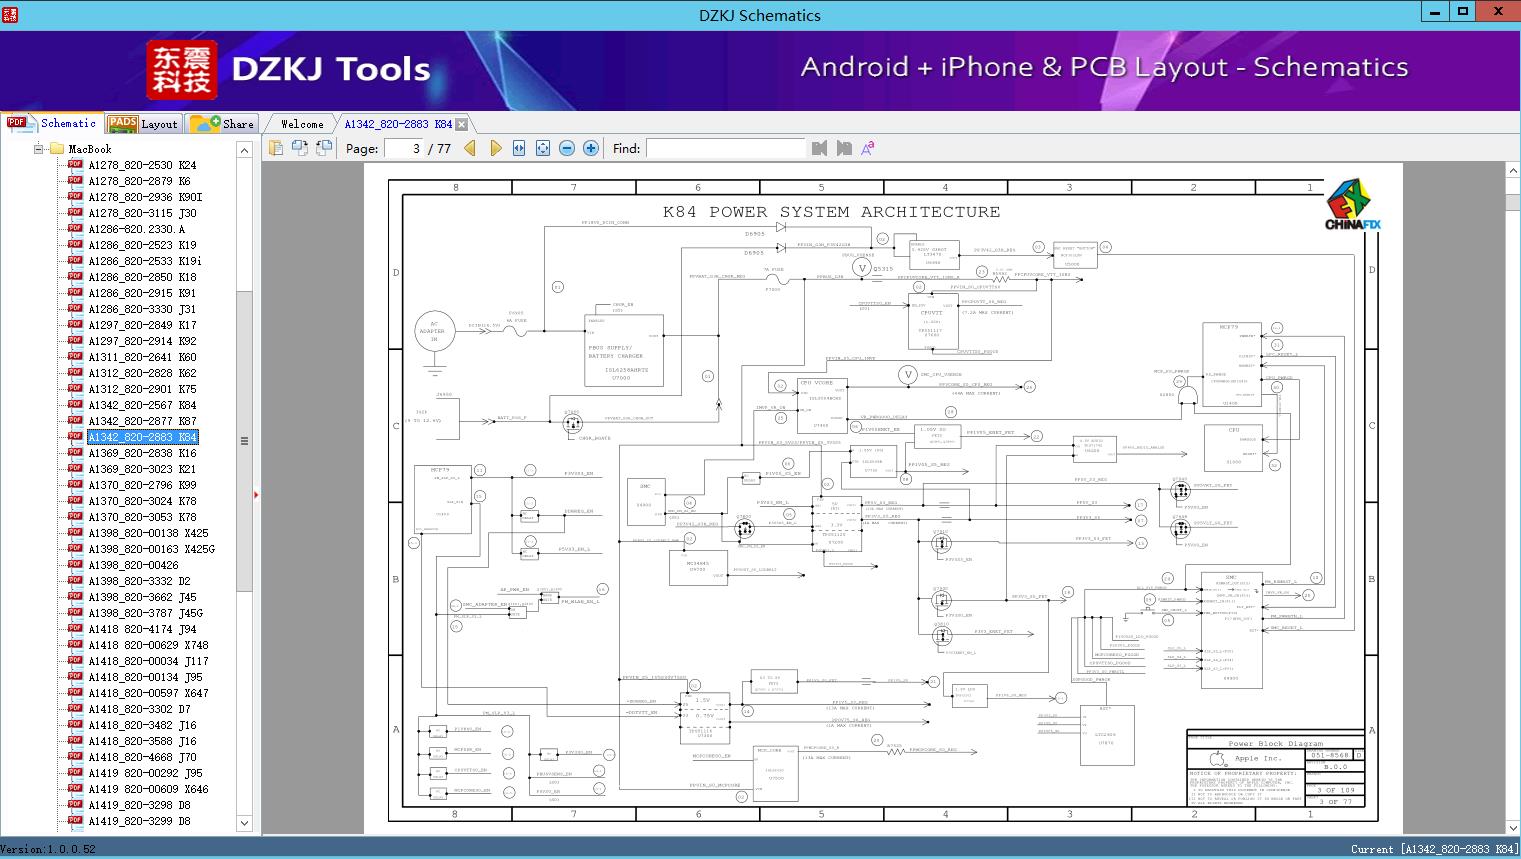Open A1278_820-3115 J30 schematic
The height and width of the screenshot is (859, 1521).
coord(142,213)
